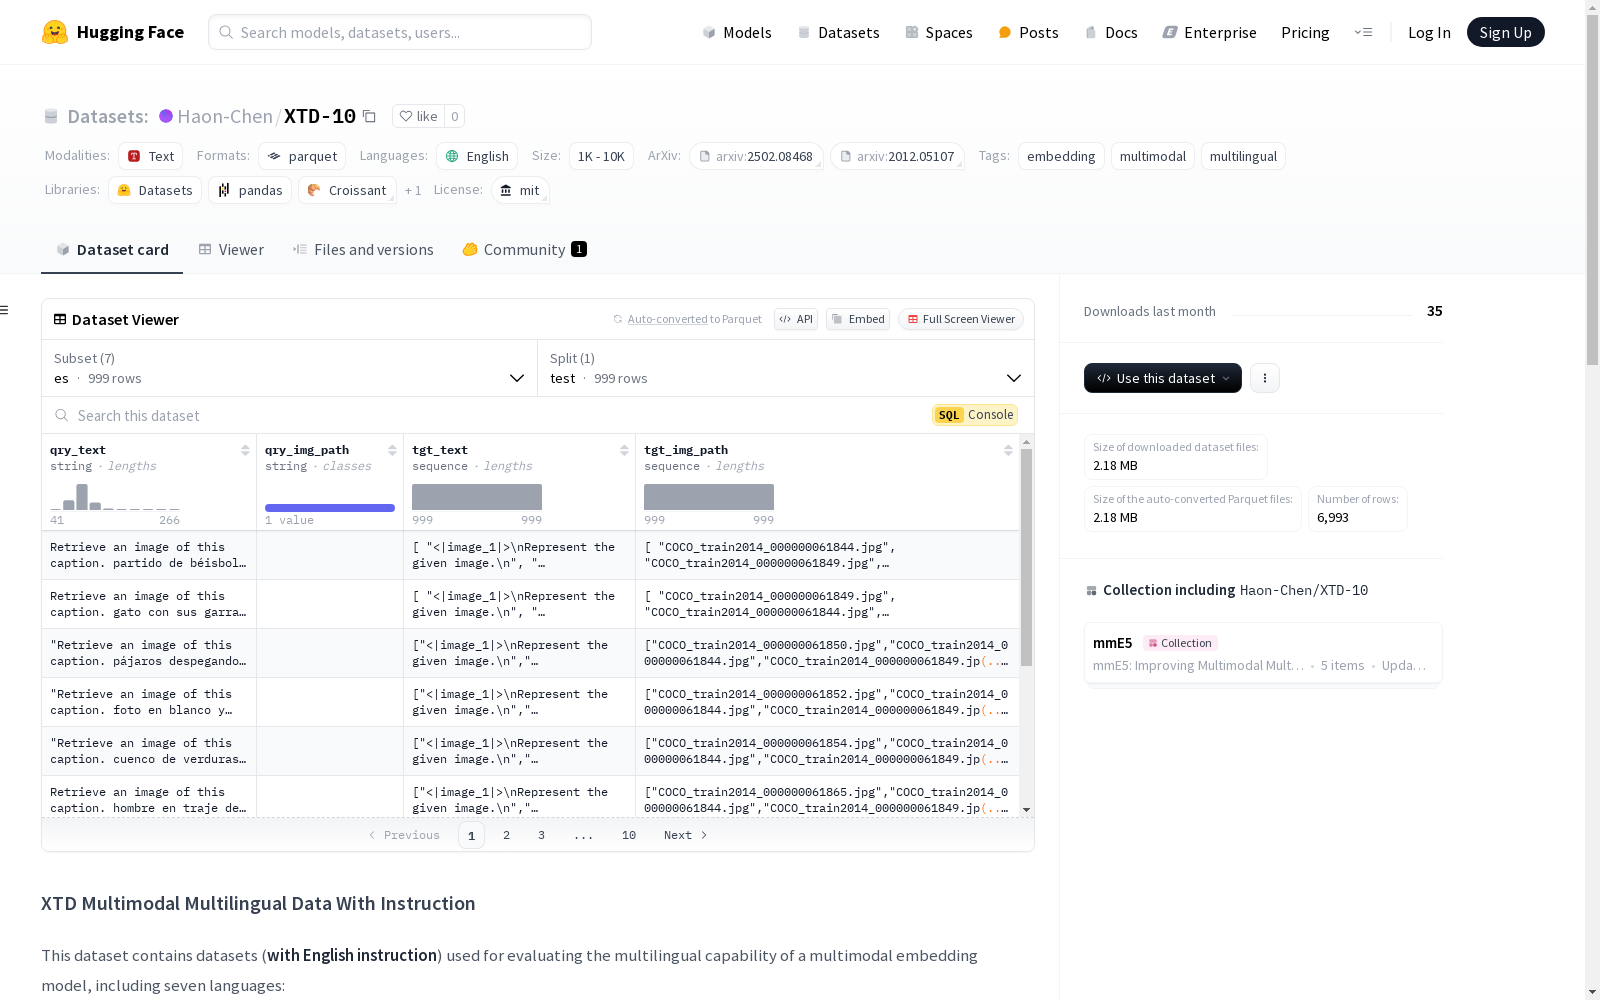Click the multimodal tag
The width and height of the screenshot is (1600, 1000).
pyautogui.click(x=1152, y=156)
